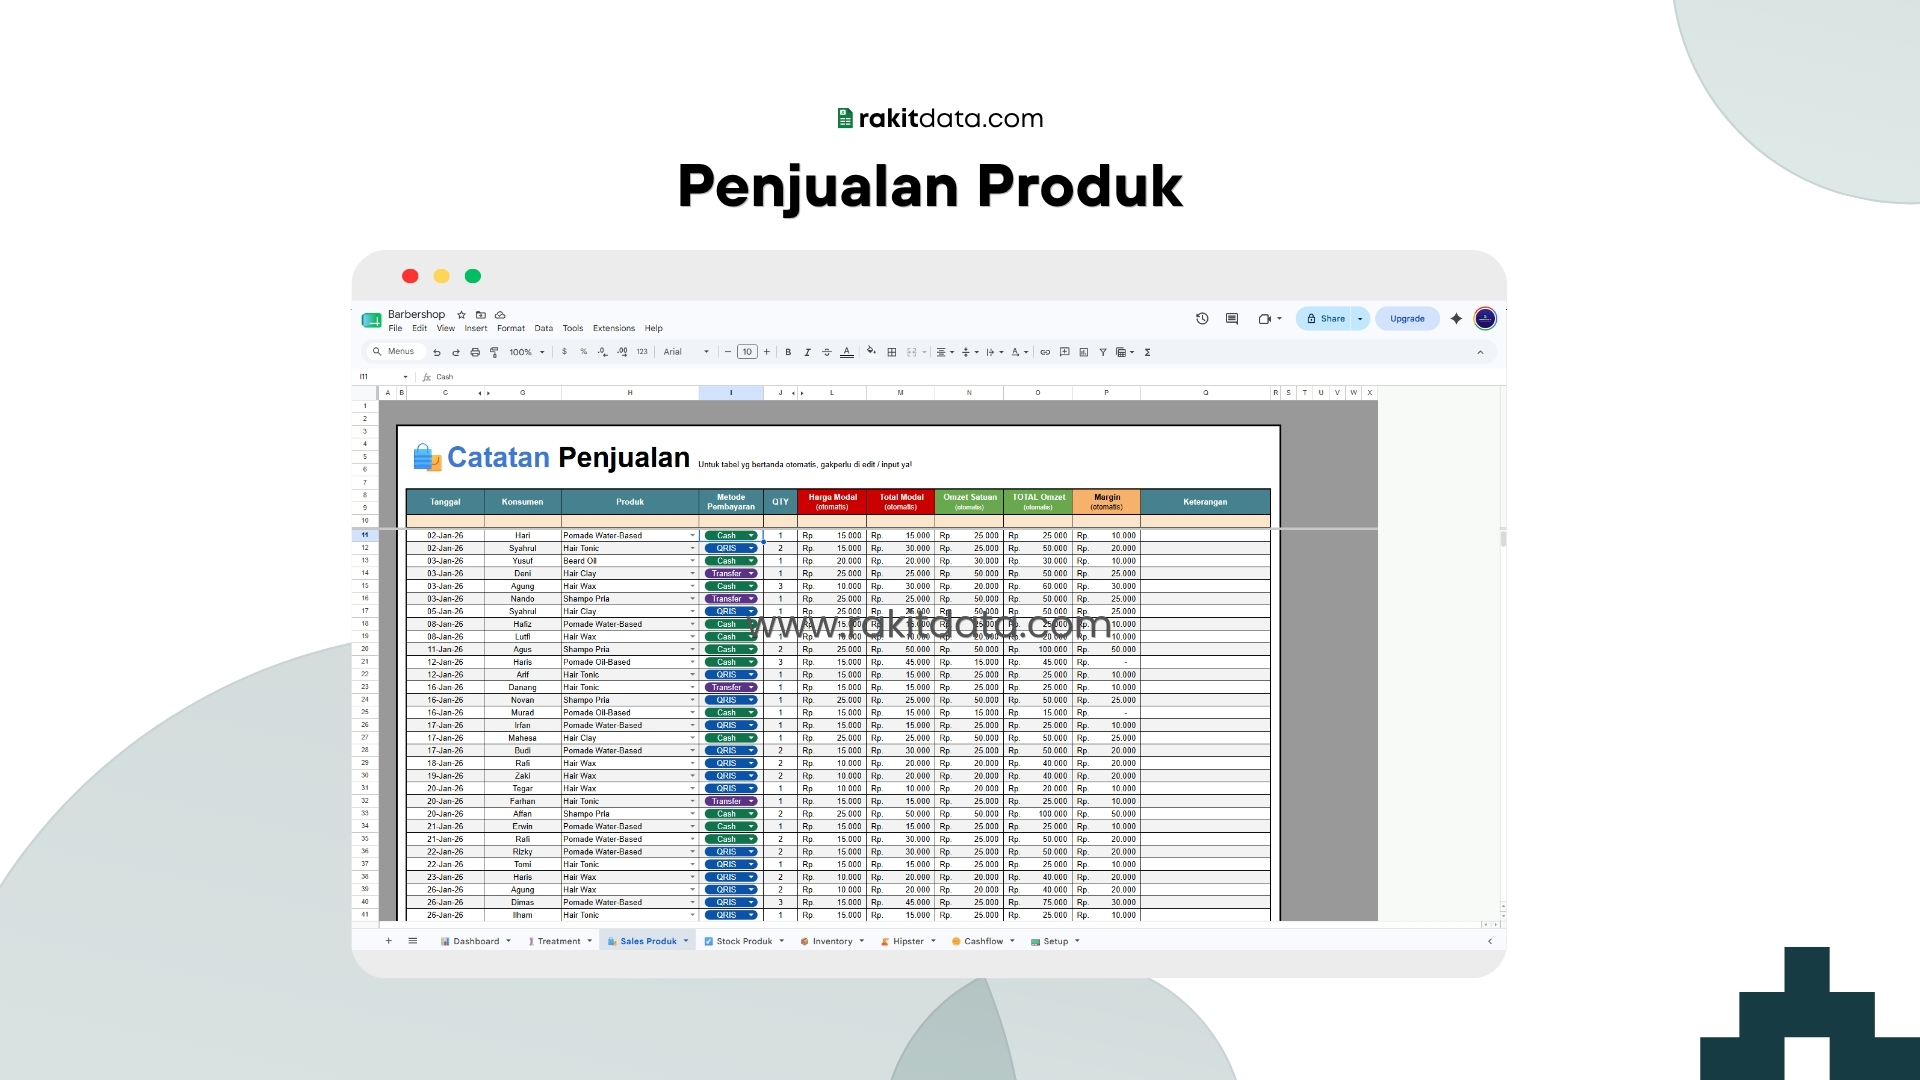Screen dimensions: 1920x1080
Task: Open payment dropdown chip in Syahrul Hair Tonic row
Action: pyautogui.click(x=731, y=548)
